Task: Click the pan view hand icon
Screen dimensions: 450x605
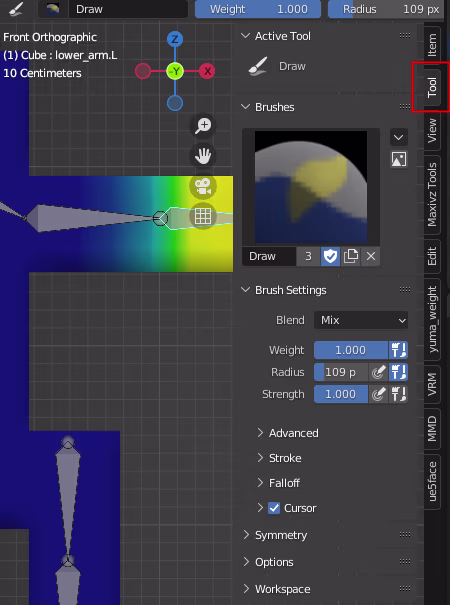Action: tap(203, 156)
